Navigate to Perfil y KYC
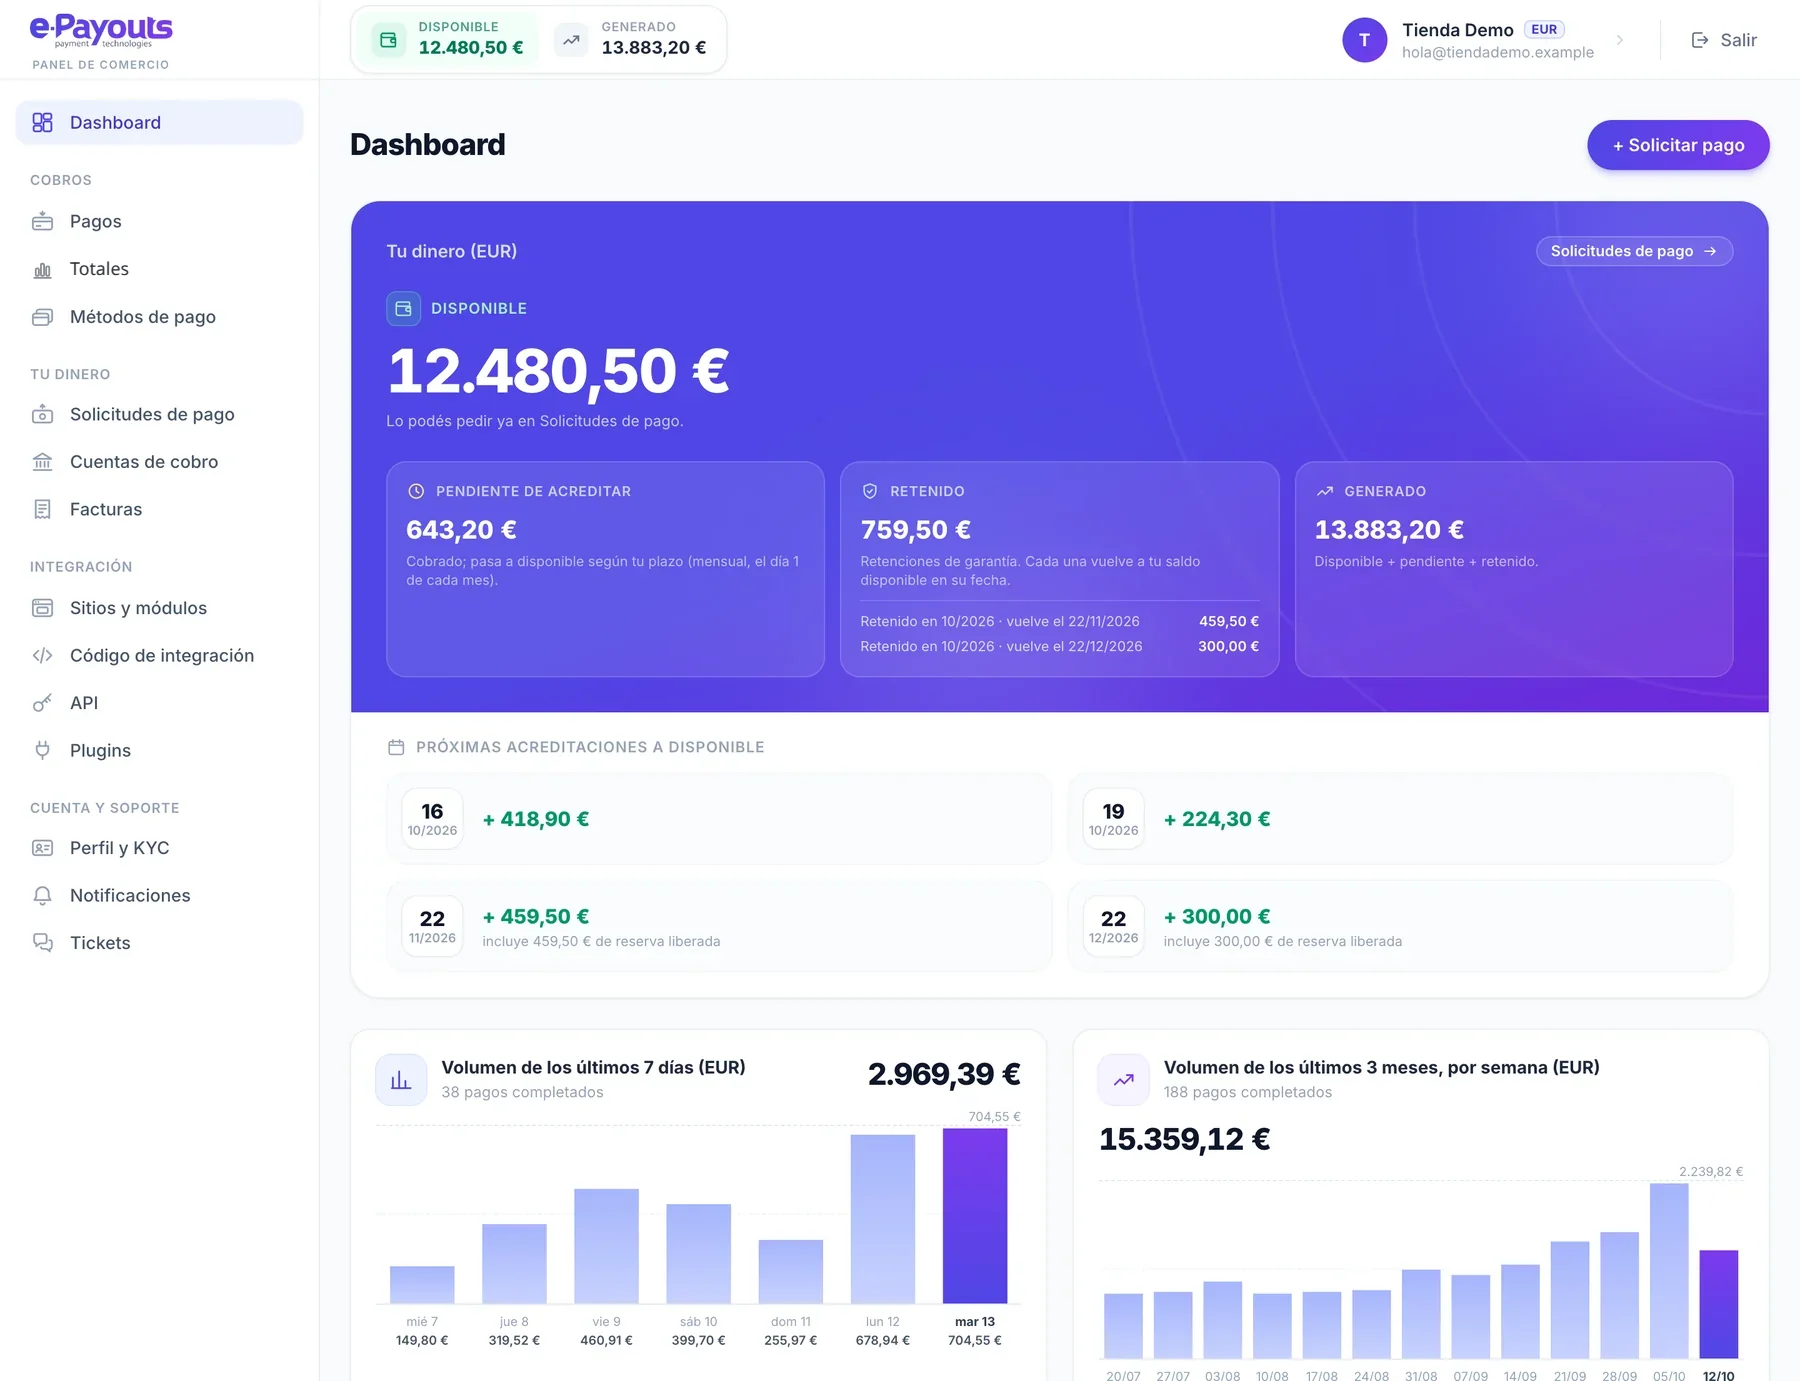The height and width of the screenshot is (1381, 1800). coord(160,848)
